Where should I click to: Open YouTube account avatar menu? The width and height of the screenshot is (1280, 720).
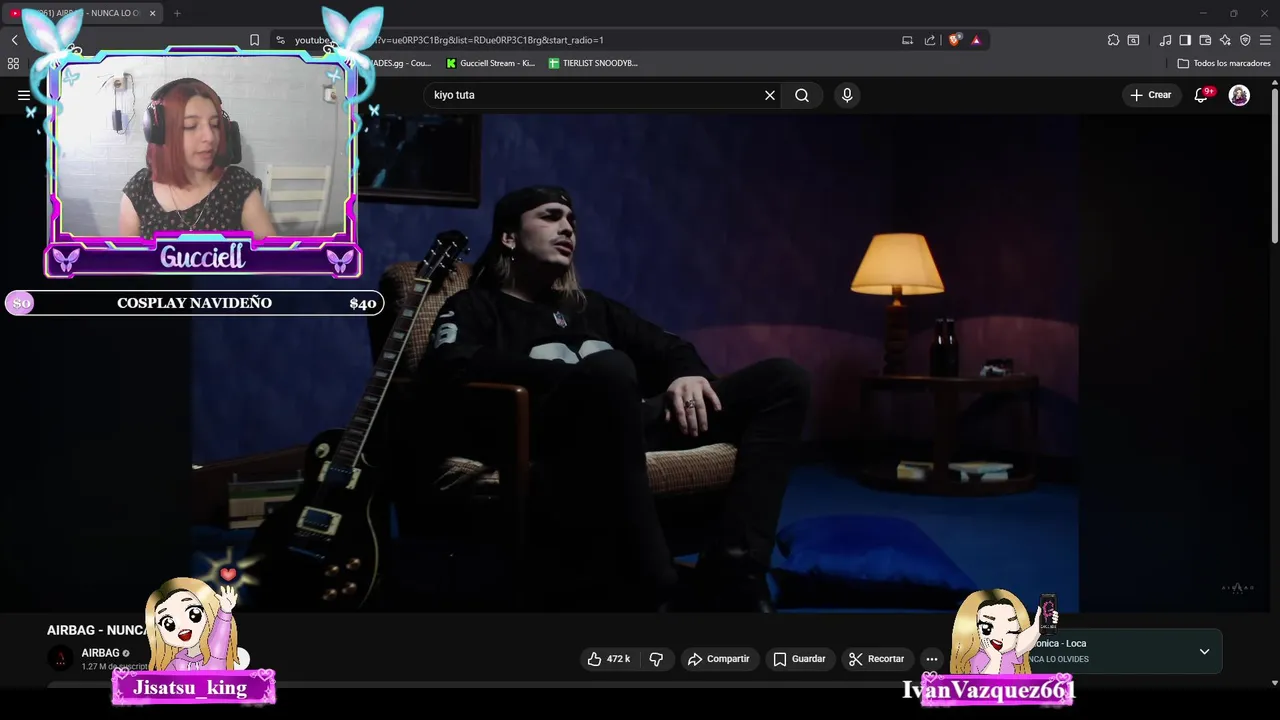tap(1239, 95)
